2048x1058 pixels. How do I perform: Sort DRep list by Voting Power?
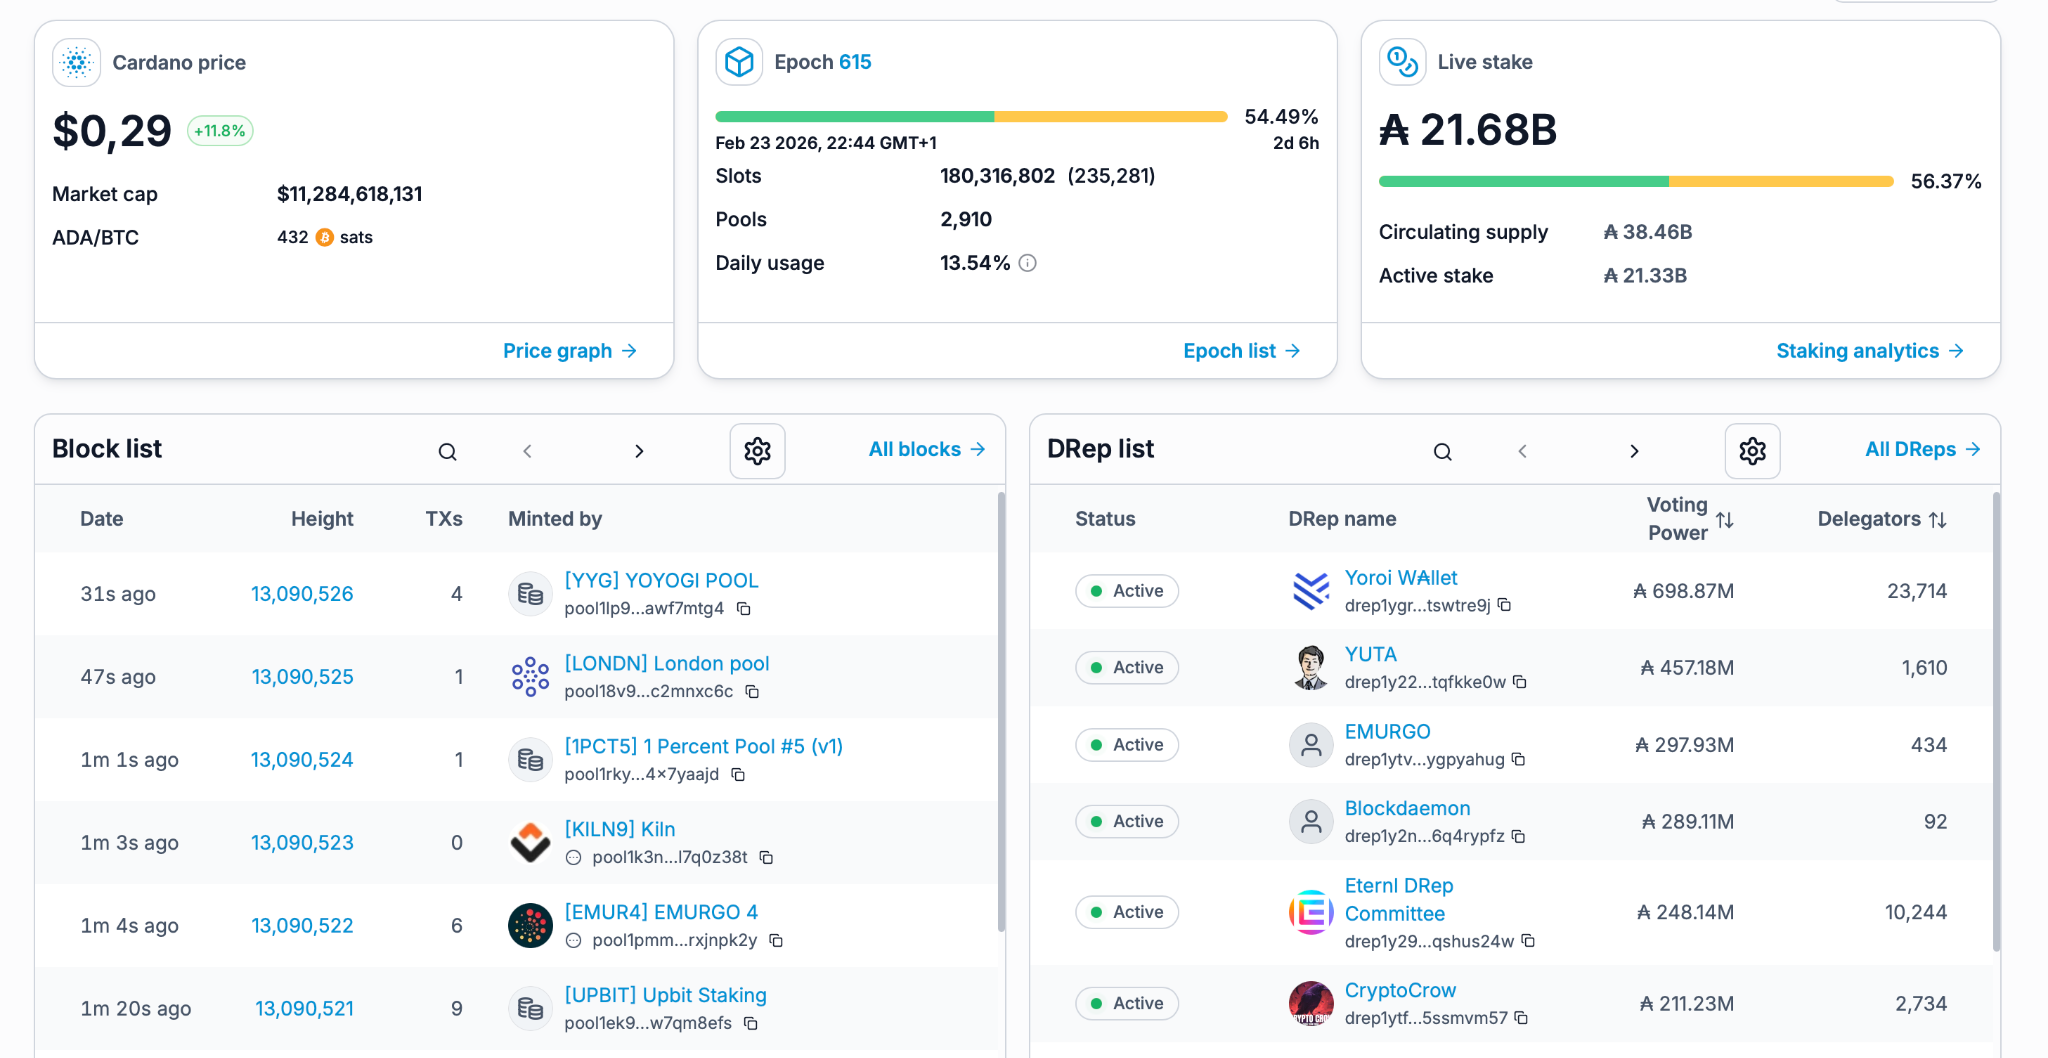(1725, 520)
